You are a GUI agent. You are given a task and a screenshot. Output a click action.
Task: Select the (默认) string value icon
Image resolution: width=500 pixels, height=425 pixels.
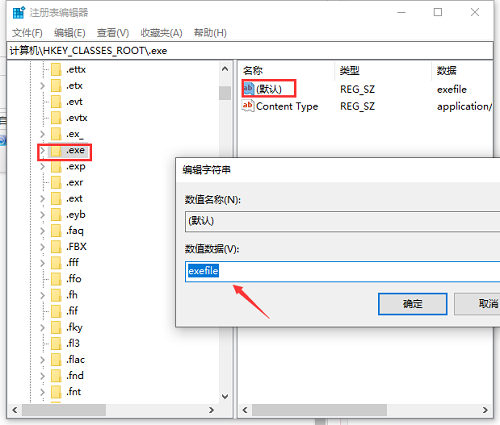click(249, 89)
